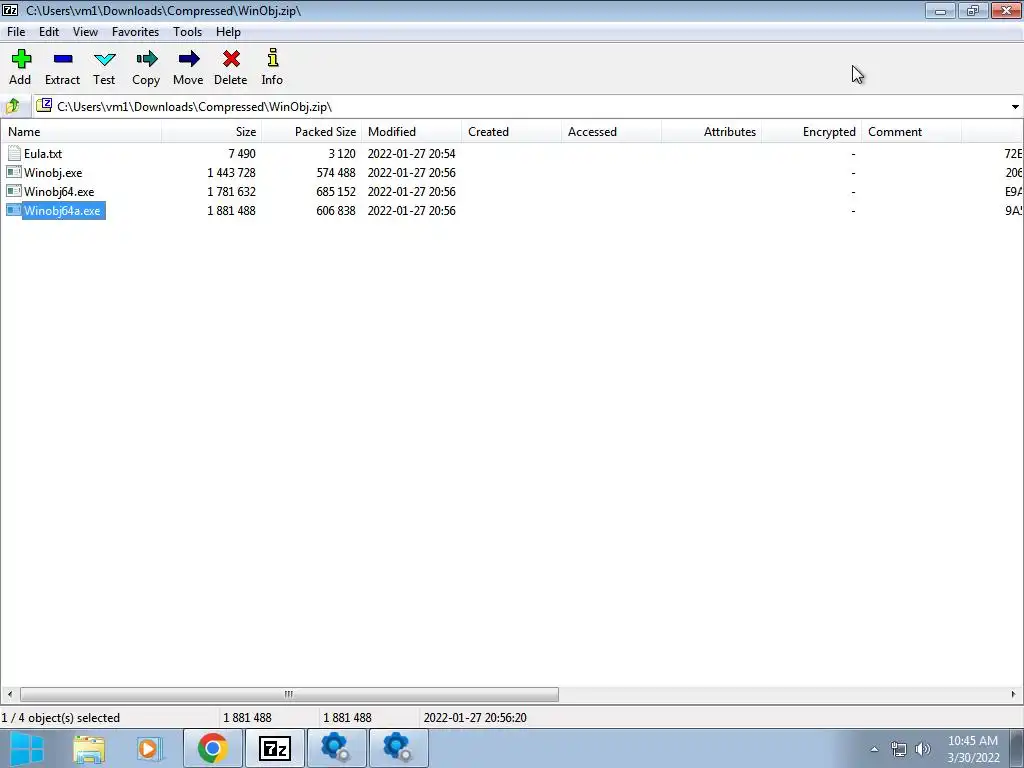Click Eula.txt modified date 2022-01-27 20:54
Viewport: 1024px width, 768px height.
point(411,153)
